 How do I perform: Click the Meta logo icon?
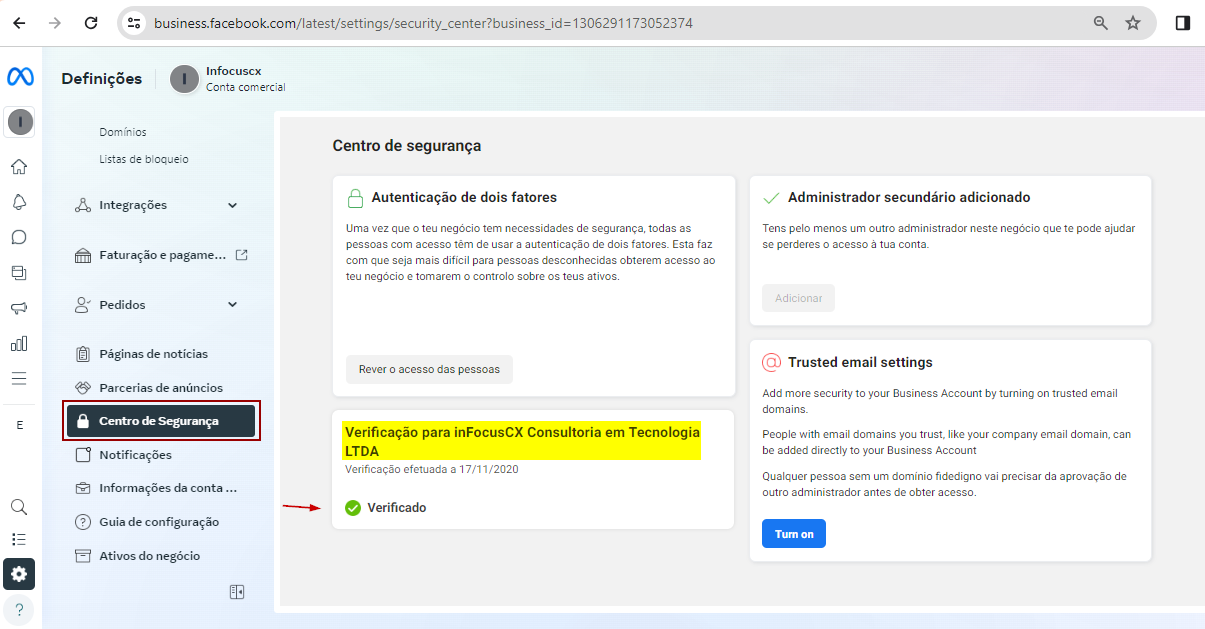tap(20, 77)
